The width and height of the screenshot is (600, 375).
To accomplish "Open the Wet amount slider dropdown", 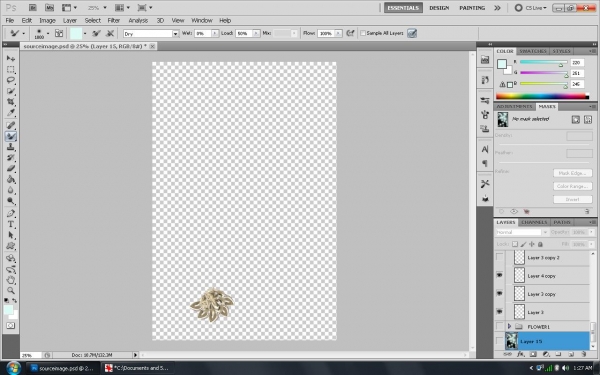I will (215, 33).
